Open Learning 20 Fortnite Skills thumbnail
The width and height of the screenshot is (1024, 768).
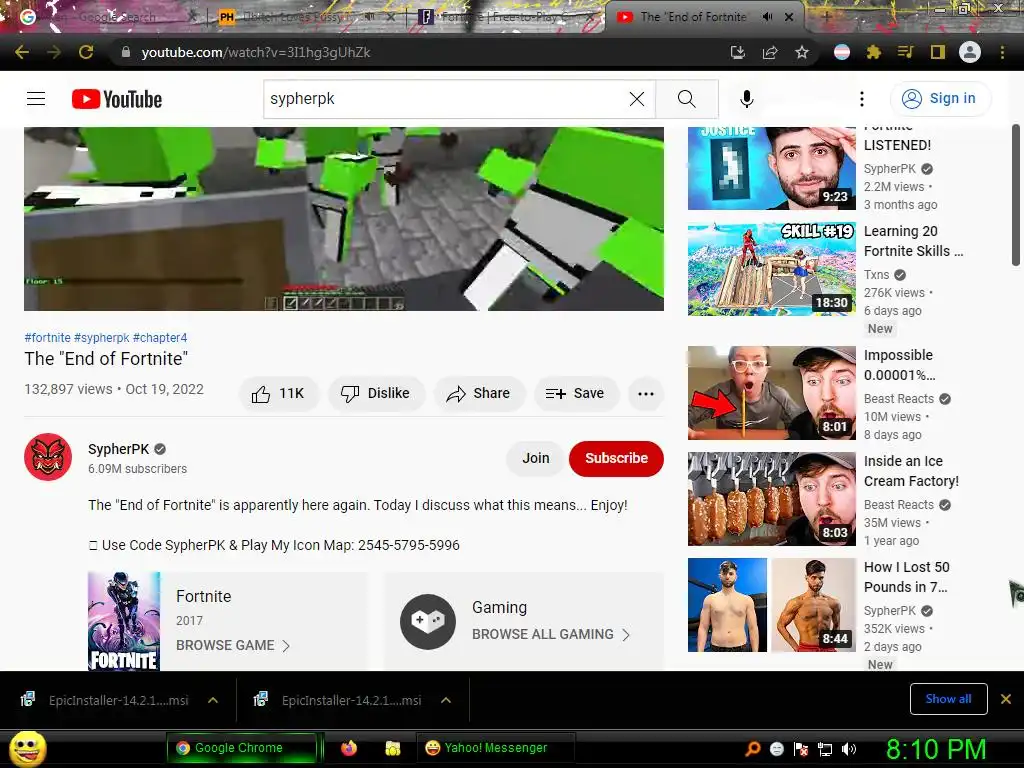[772, 268]
